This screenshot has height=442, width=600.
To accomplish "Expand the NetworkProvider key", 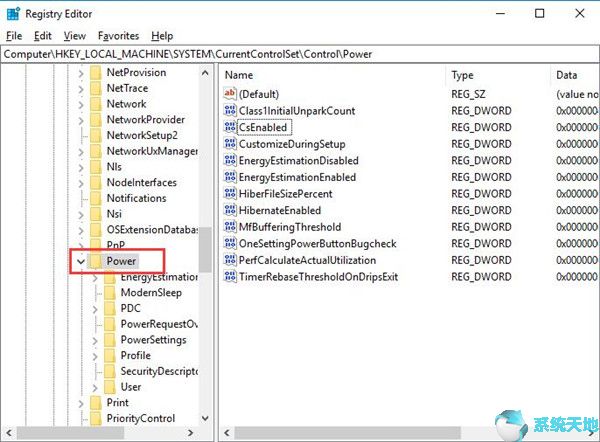I will (x=81, y=120).
